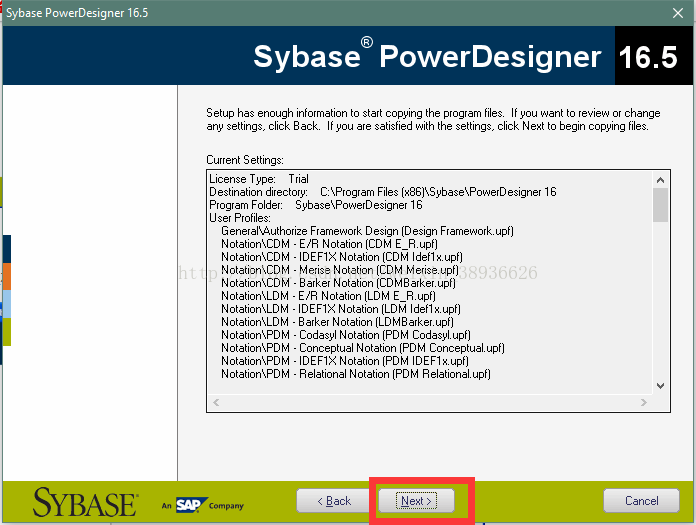Viewport: 696px width, 525px height.
Task: Select the 'PDM - IDEF1X Notation' line
Action: pos(345,360)
